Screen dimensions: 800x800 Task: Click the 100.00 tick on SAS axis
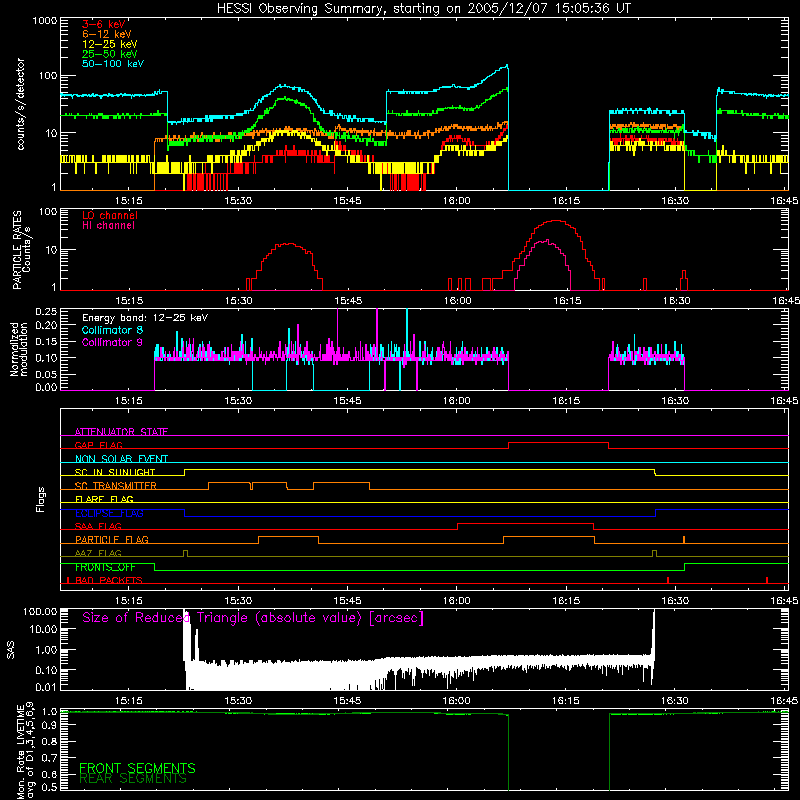pos(40,612)
